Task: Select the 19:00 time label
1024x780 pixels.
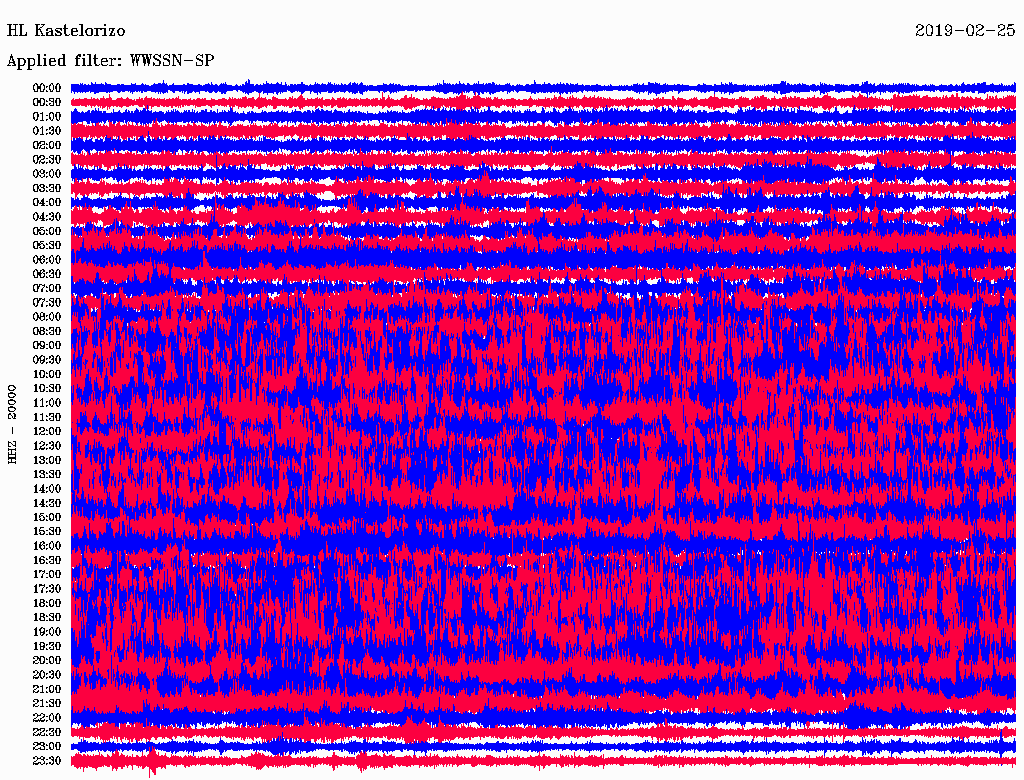Action: (47, 632)
